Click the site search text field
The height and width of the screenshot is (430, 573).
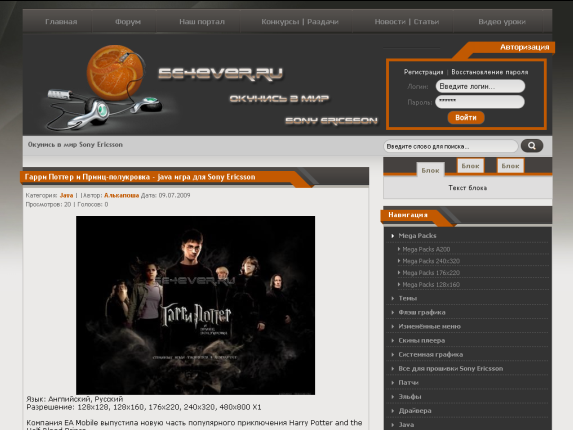click(451, 146)
